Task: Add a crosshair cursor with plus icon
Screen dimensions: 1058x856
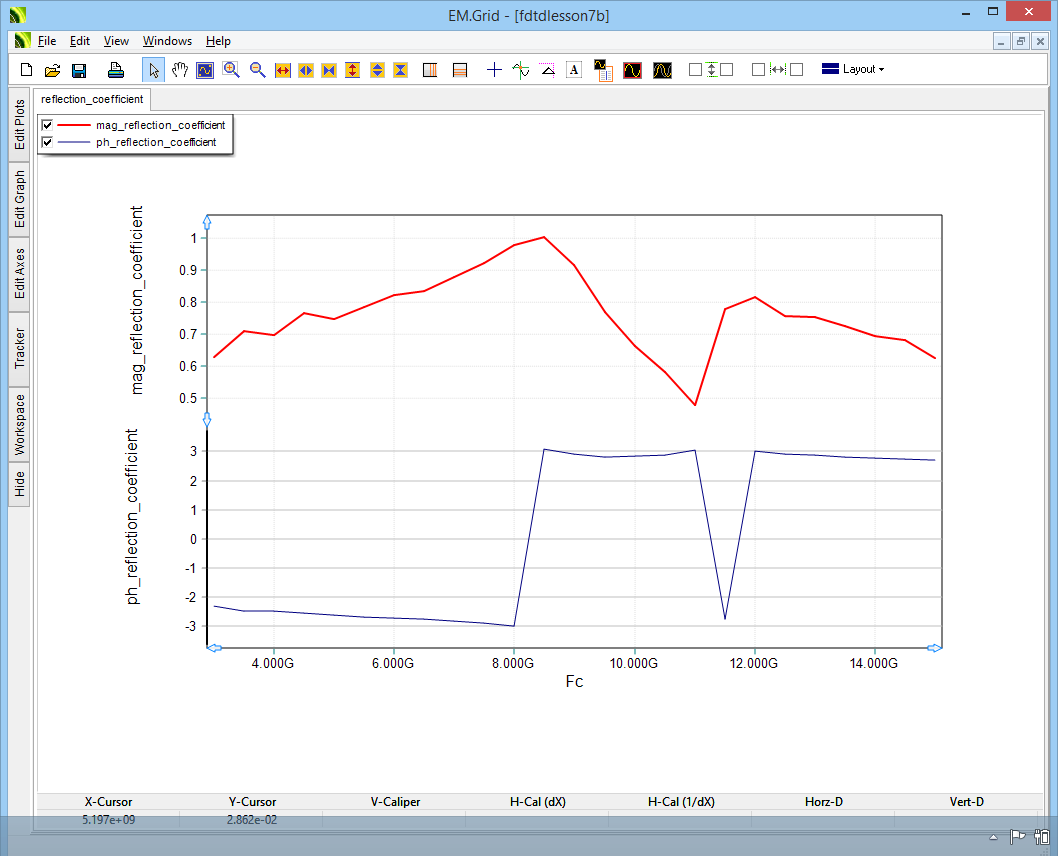Action: tap(494, 70)
